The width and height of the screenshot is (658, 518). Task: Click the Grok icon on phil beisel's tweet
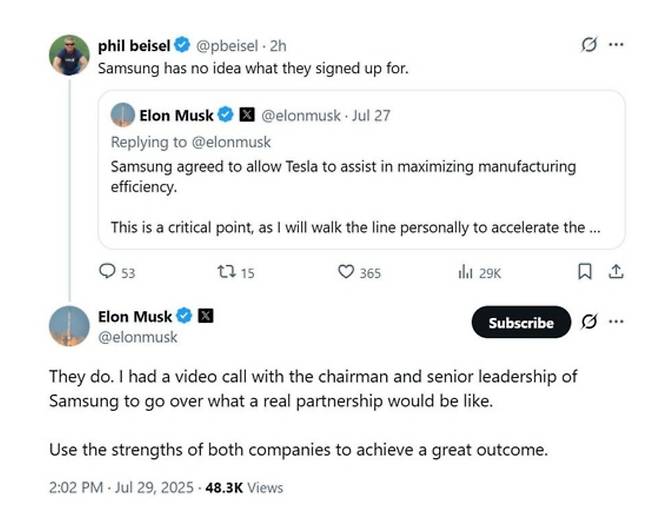point(589,44)
